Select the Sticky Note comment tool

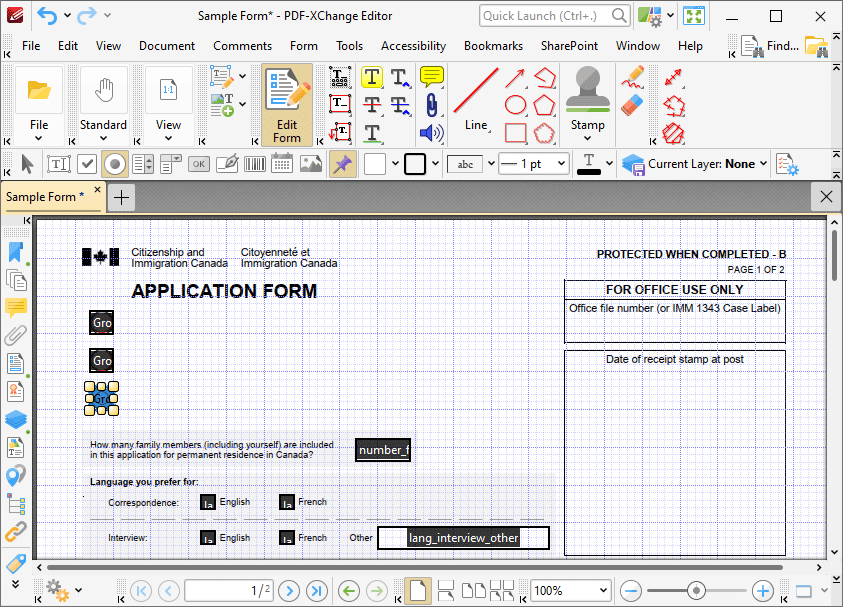click(x=431, y=77)
